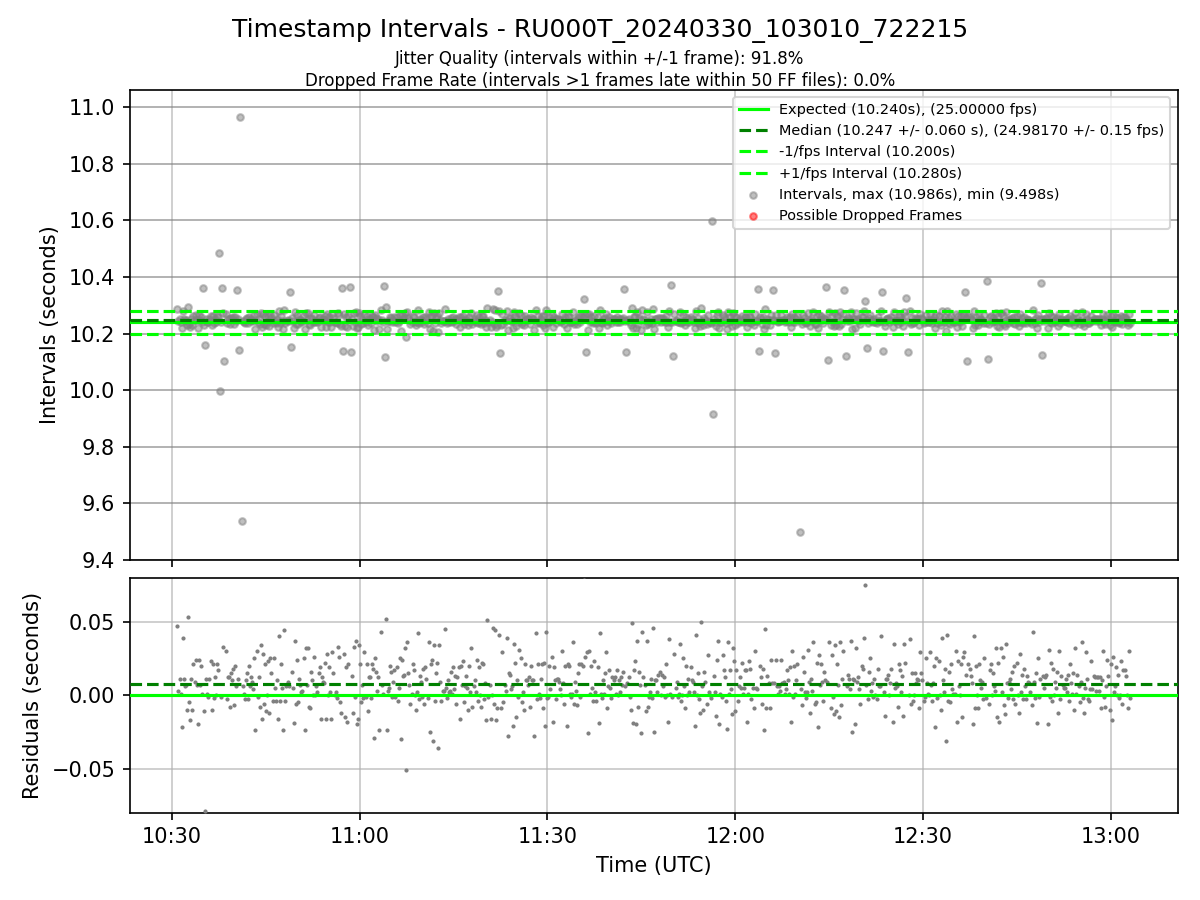Viewport: 1200px width, 900px height.
Task: Click the 9.92-second outlier point just before 12:00
Action: point(713,414)
